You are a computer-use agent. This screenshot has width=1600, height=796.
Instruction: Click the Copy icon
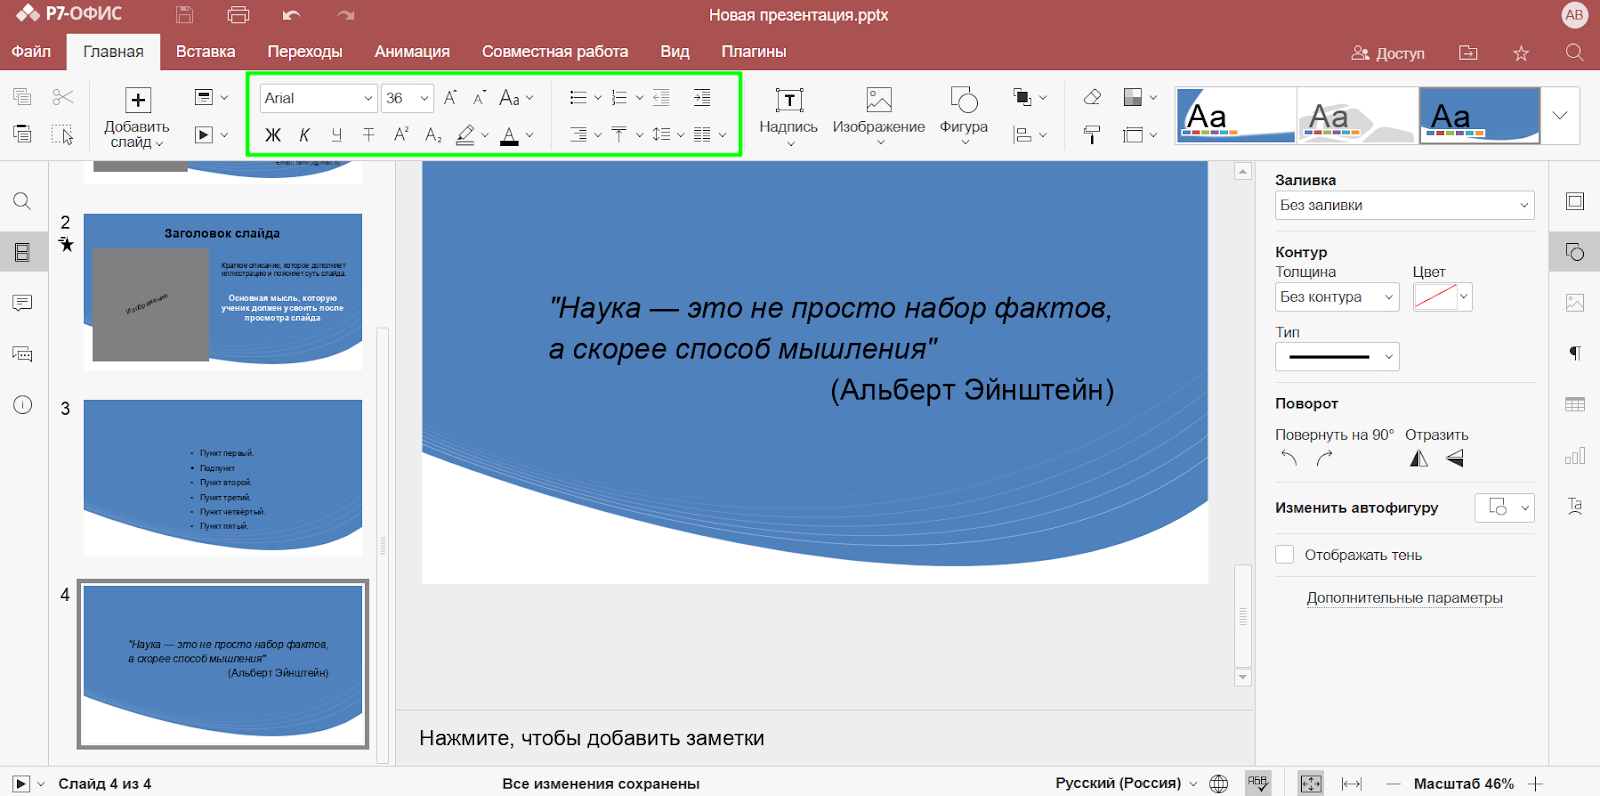[22, 97]
